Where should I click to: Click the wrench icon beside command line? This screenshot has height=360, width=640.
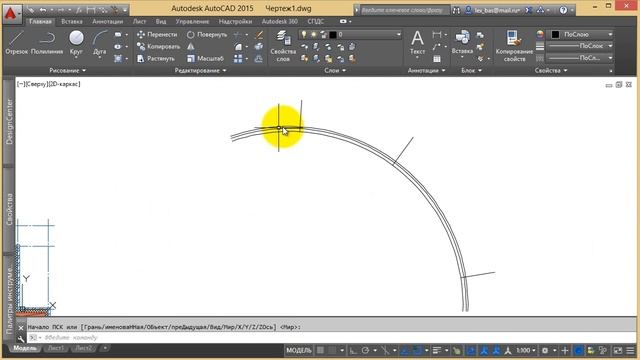pos(21,338)
